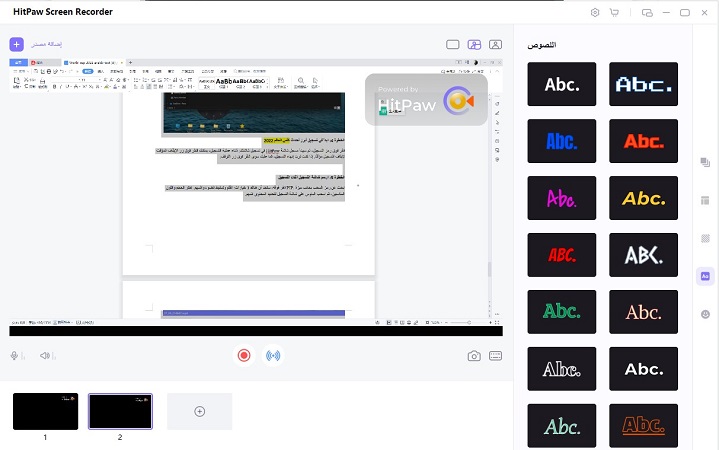This screenshot has height=450, width=719.
Task: Open the stickers emoji sidebar icon
Action: click(x=705, y=314)
